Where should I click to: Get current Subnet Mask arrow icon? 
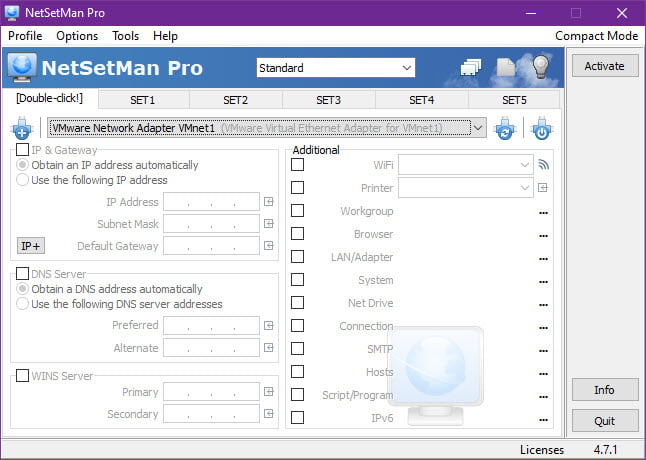pyautogui.click(x=269, y=224)
